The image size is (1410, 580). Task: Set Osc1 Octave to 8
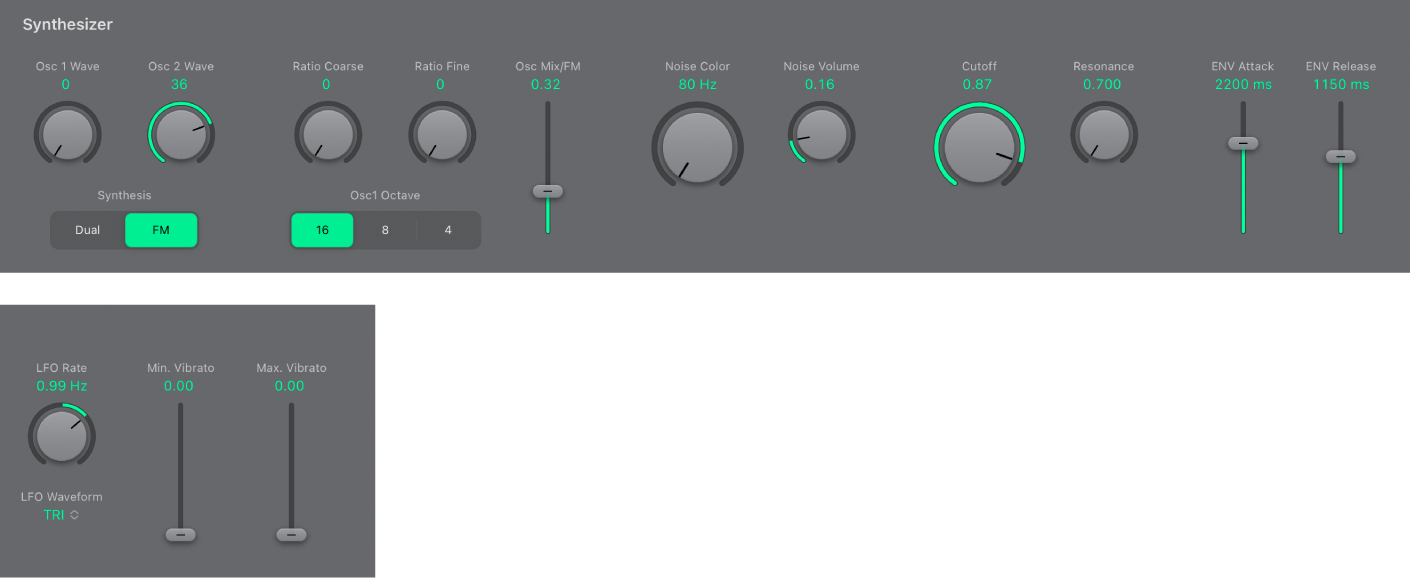coord(385,229)
